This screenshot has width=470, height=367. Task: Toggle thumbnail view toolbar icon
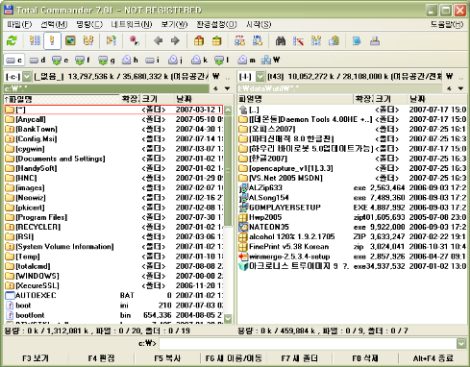70,41
